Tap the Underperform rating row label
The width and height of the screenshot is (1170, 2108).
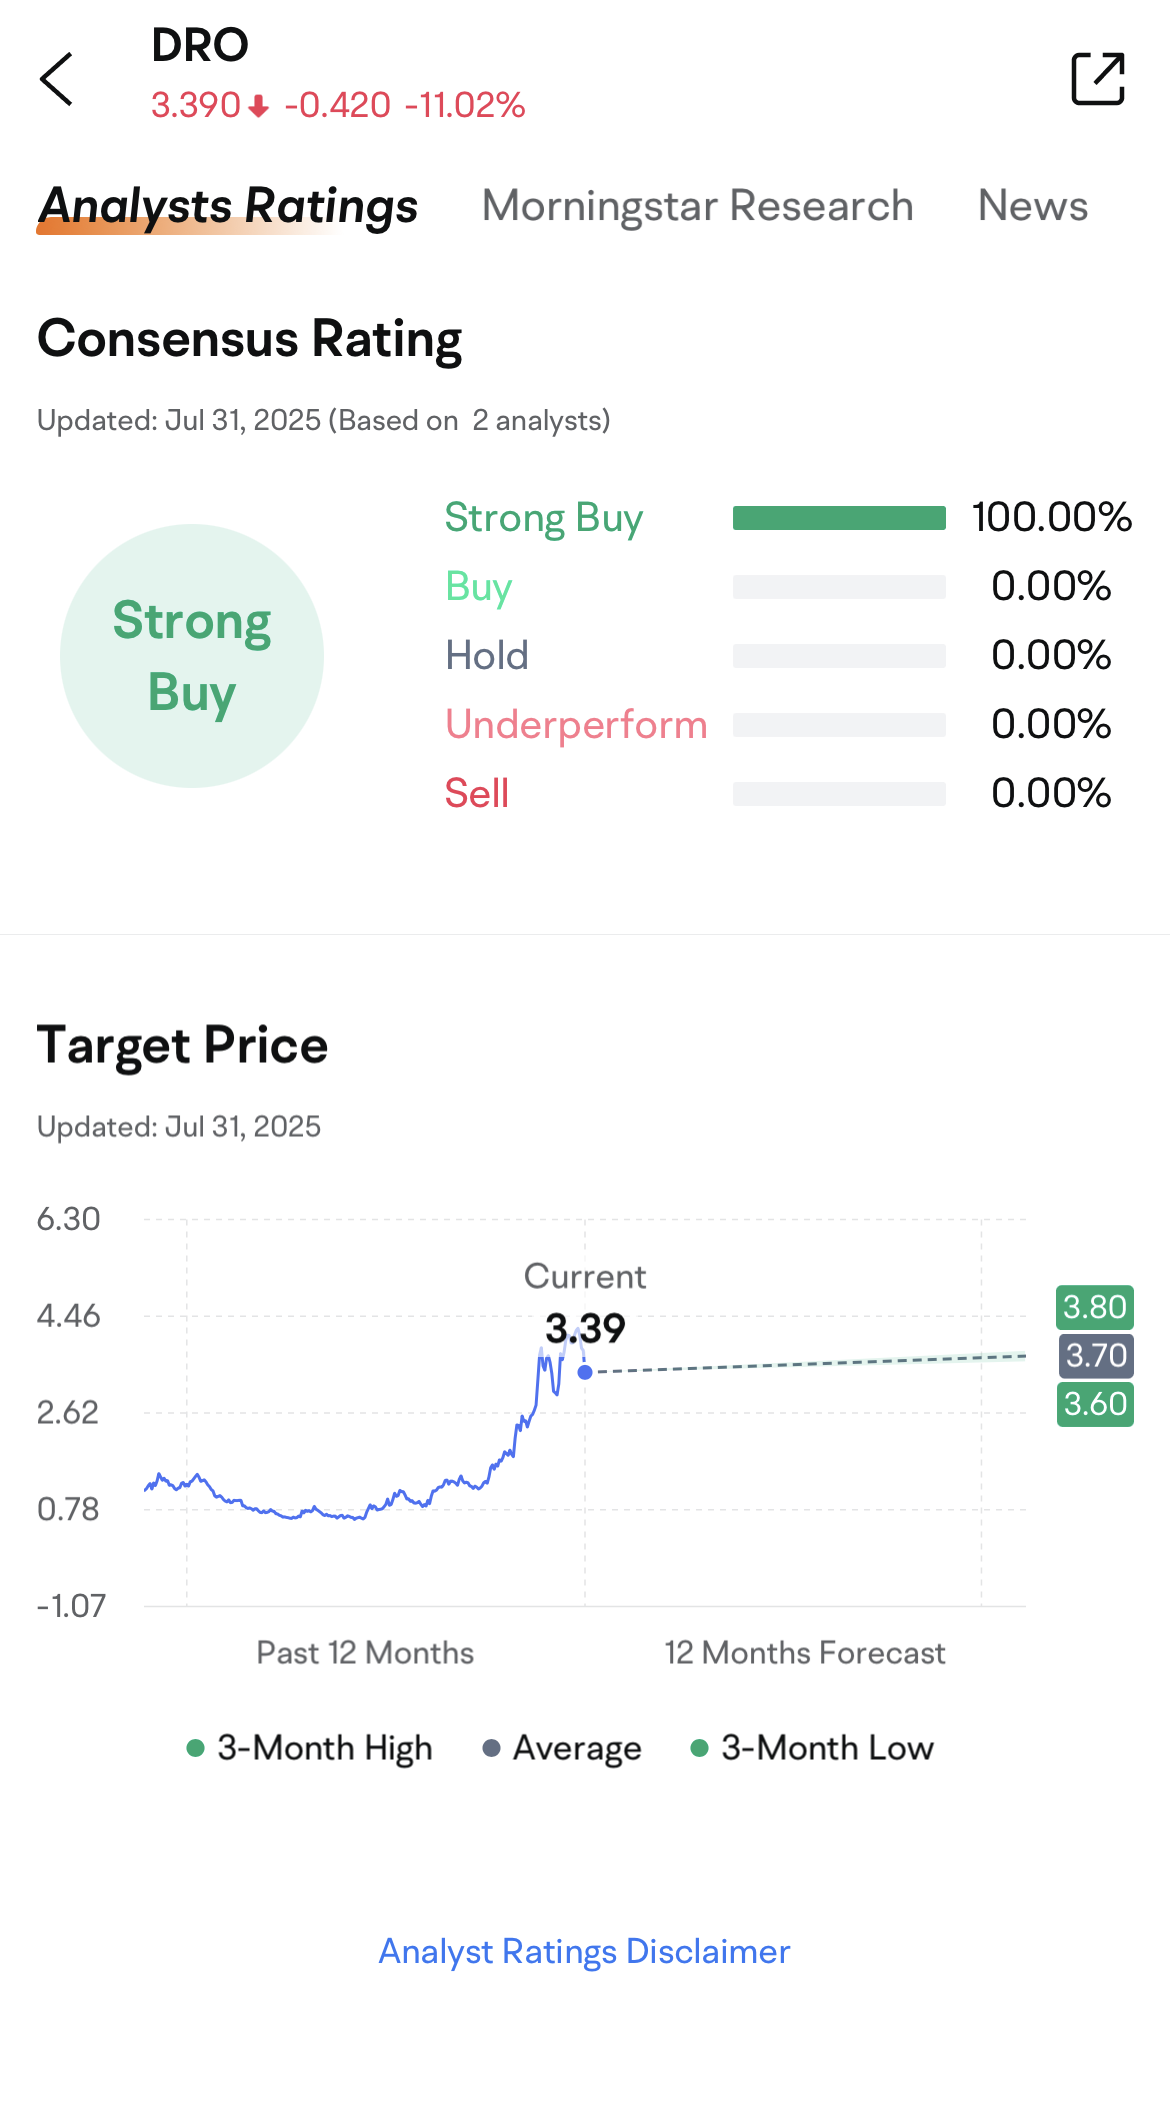[x=576, y=725]
